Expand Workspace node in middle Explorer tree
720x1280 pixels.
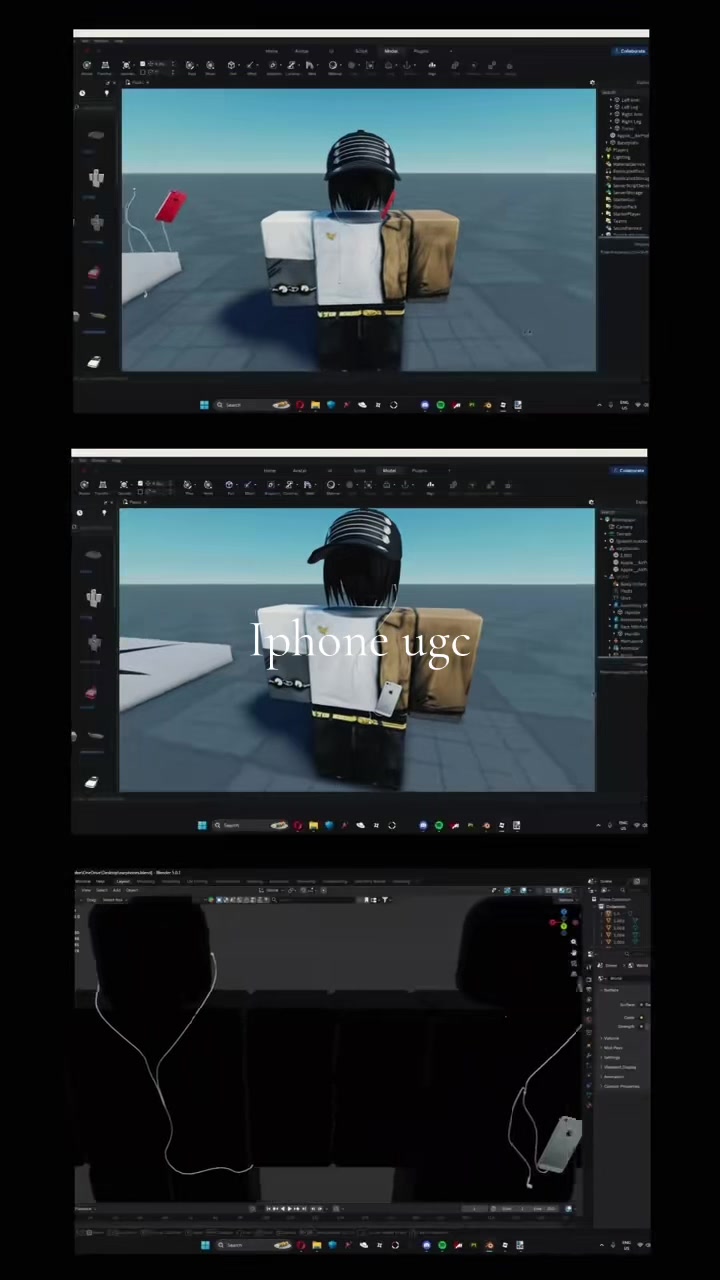[601, 519]
